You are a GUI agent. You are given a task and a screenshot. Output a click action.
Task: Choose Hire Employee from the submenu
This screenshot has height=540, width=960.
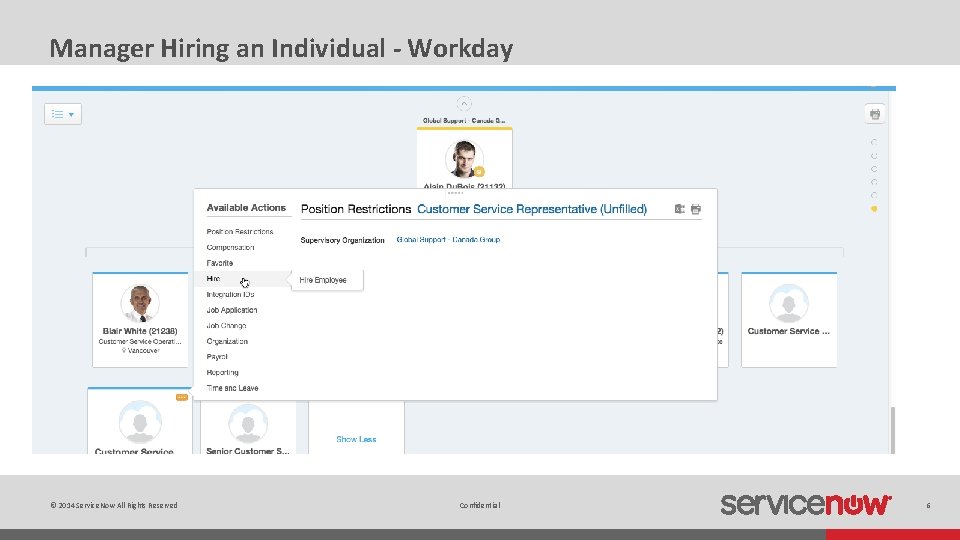tap(323, 280)
